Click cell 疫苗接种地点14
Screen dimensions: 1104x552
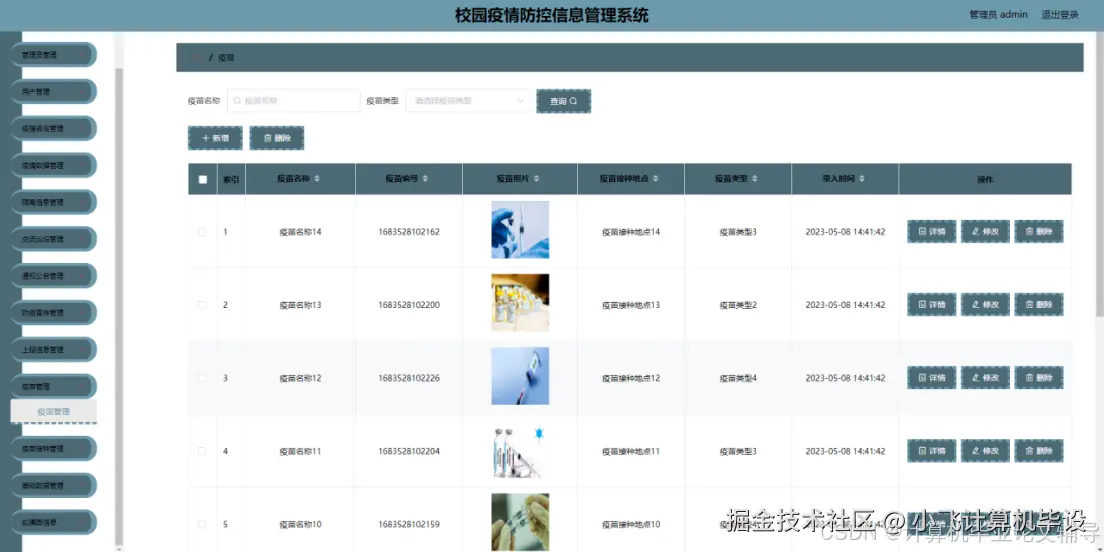(631, 232)
